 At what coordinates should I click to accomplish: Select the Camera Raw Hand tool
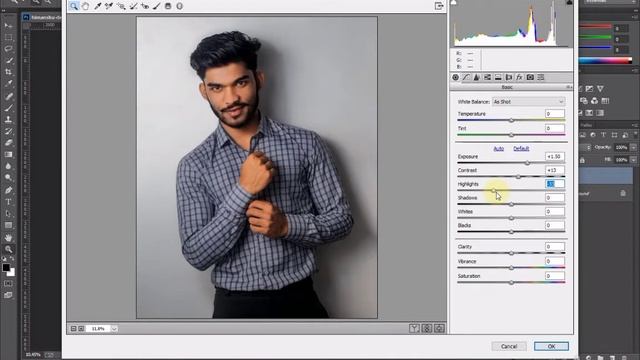(x=85, y=6)
